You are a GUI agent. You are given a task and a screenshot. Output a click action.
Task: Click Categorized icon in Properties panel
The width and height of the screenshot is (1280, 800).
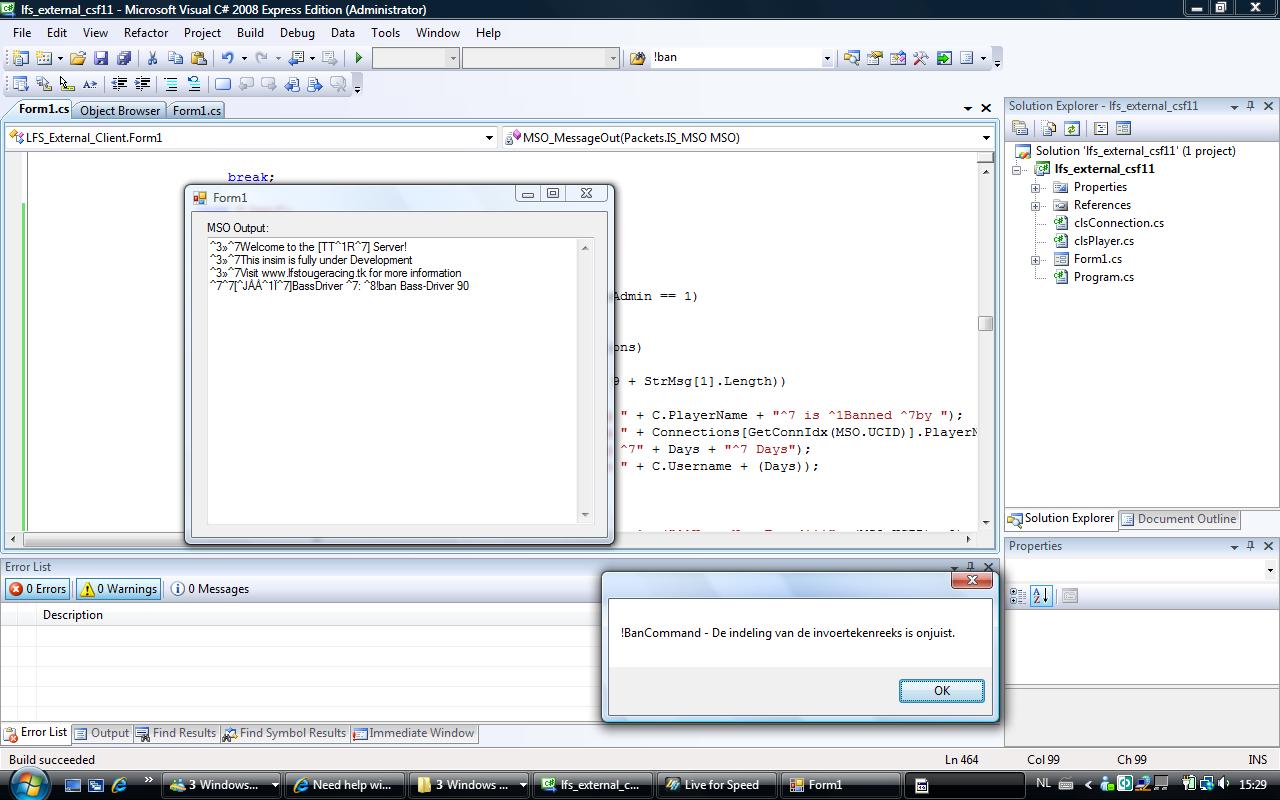click(x=1018, y=596)
